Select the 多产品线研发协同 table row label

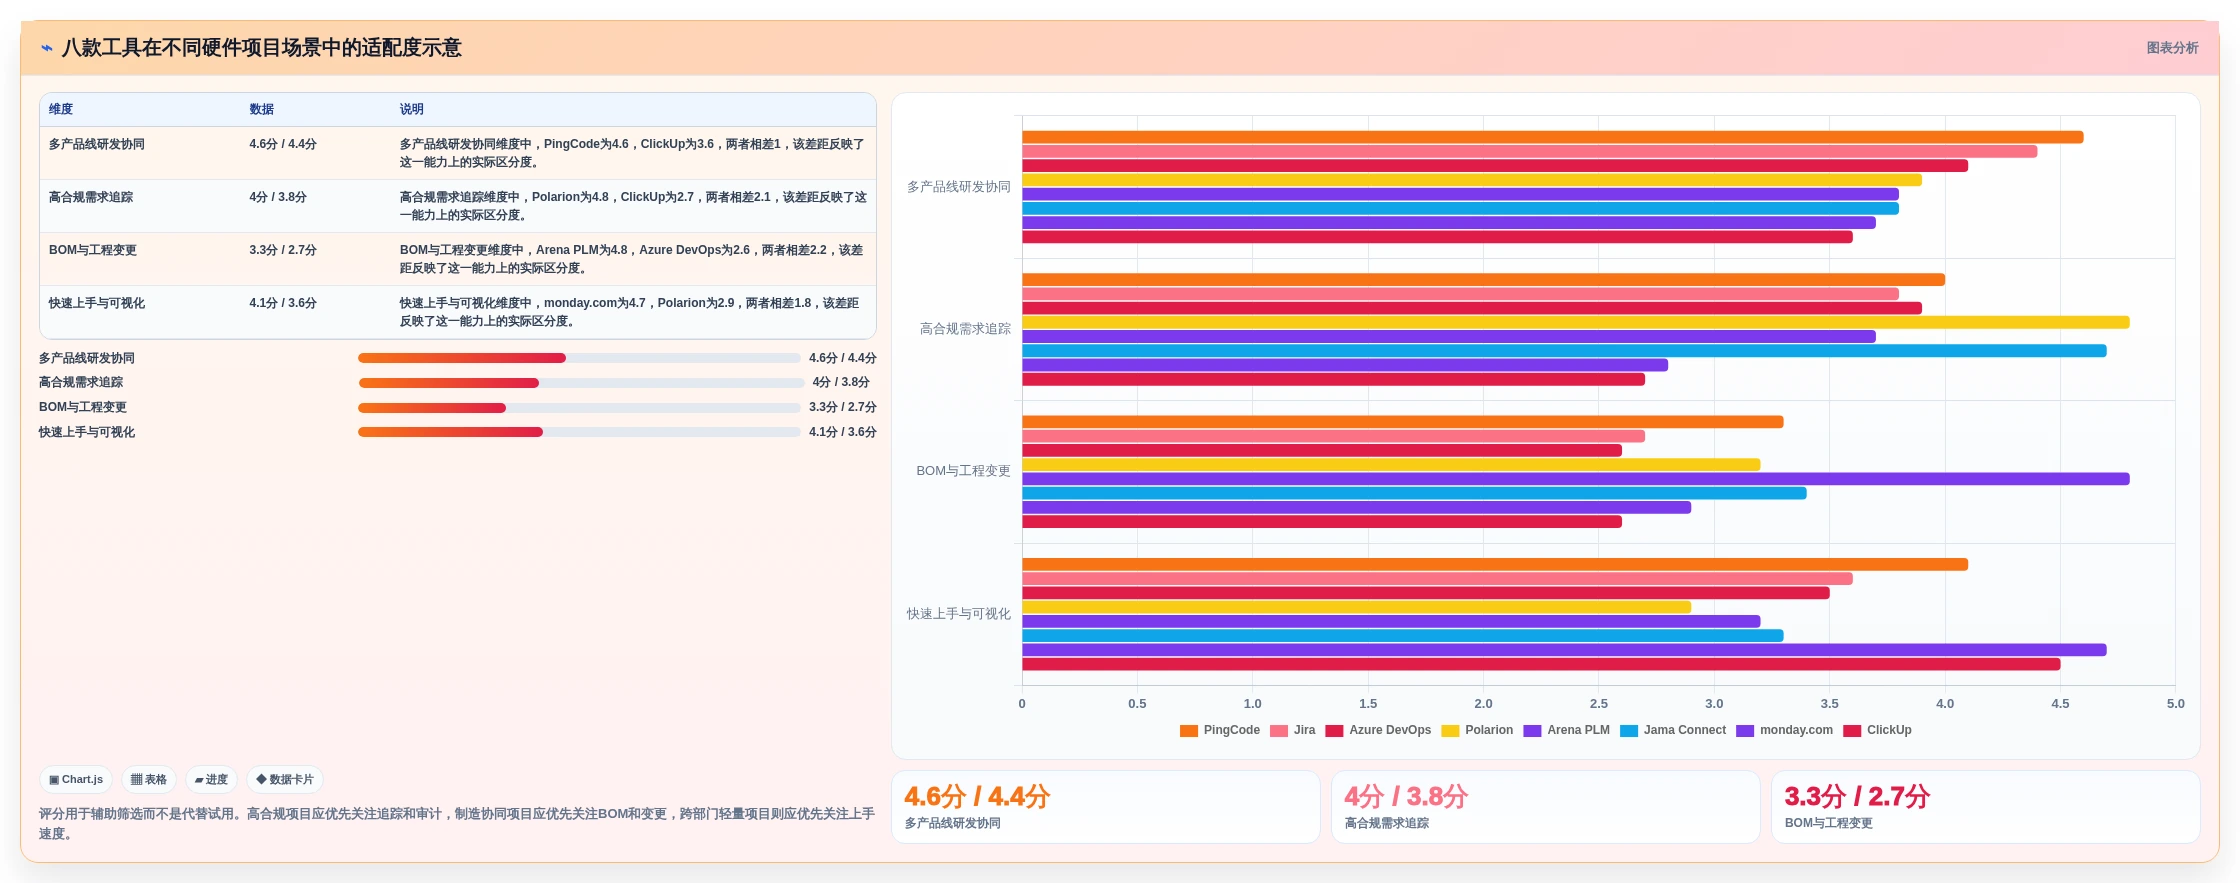pyautogui.click(x=97, y=145)
